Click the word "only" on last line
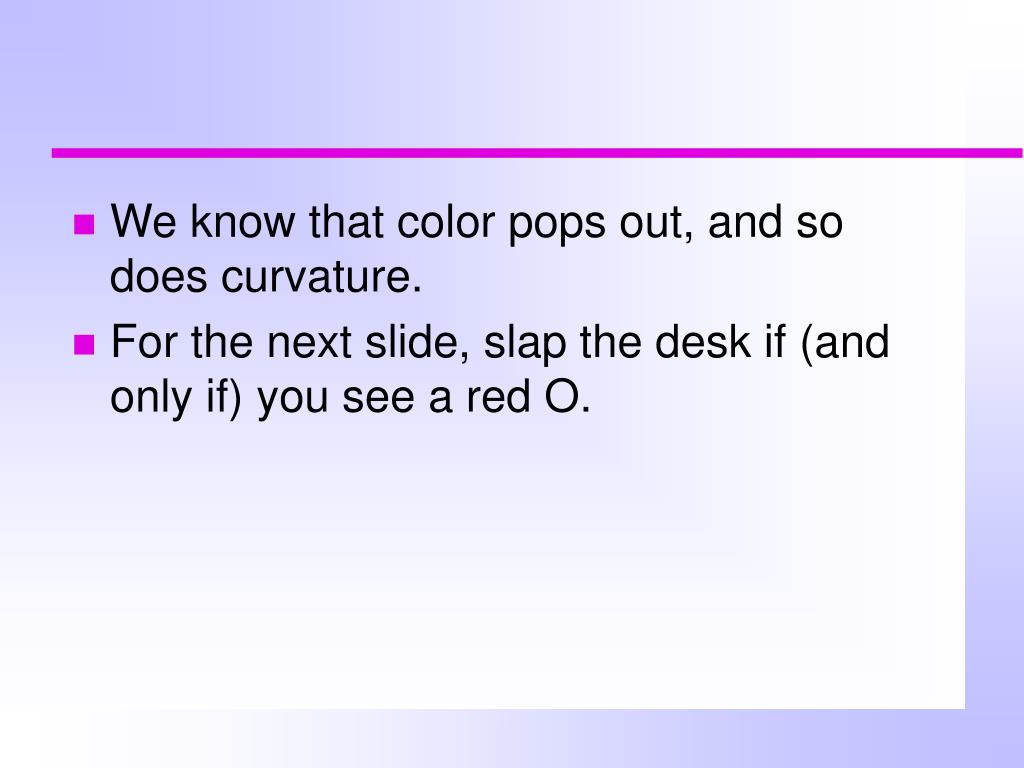Screen dimensions: 1024x768 click(x=150, y=398)
